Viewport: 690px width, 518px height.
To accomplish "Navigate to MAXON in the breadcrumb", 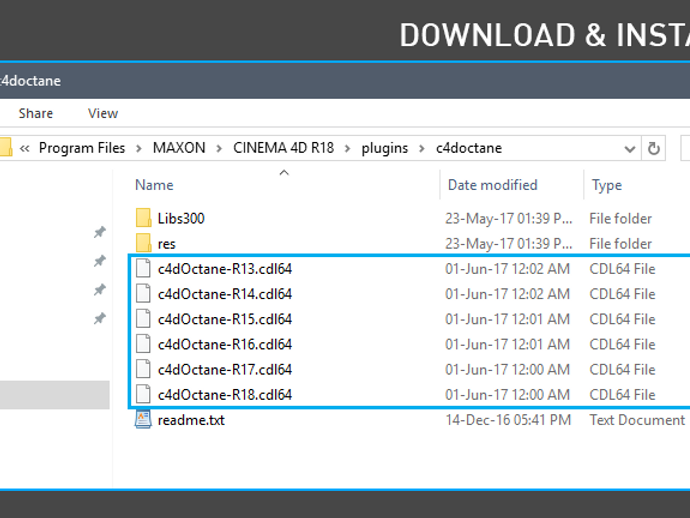I will (x=179, y=148).
